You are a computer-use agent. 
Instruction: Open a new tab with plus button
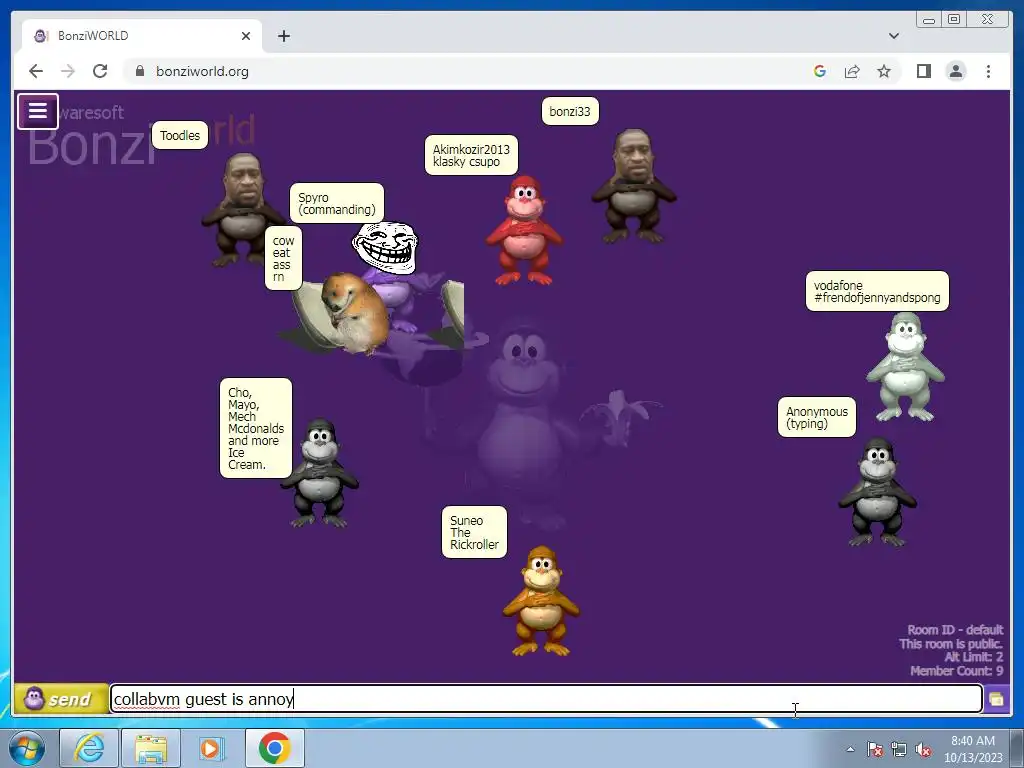283,36
